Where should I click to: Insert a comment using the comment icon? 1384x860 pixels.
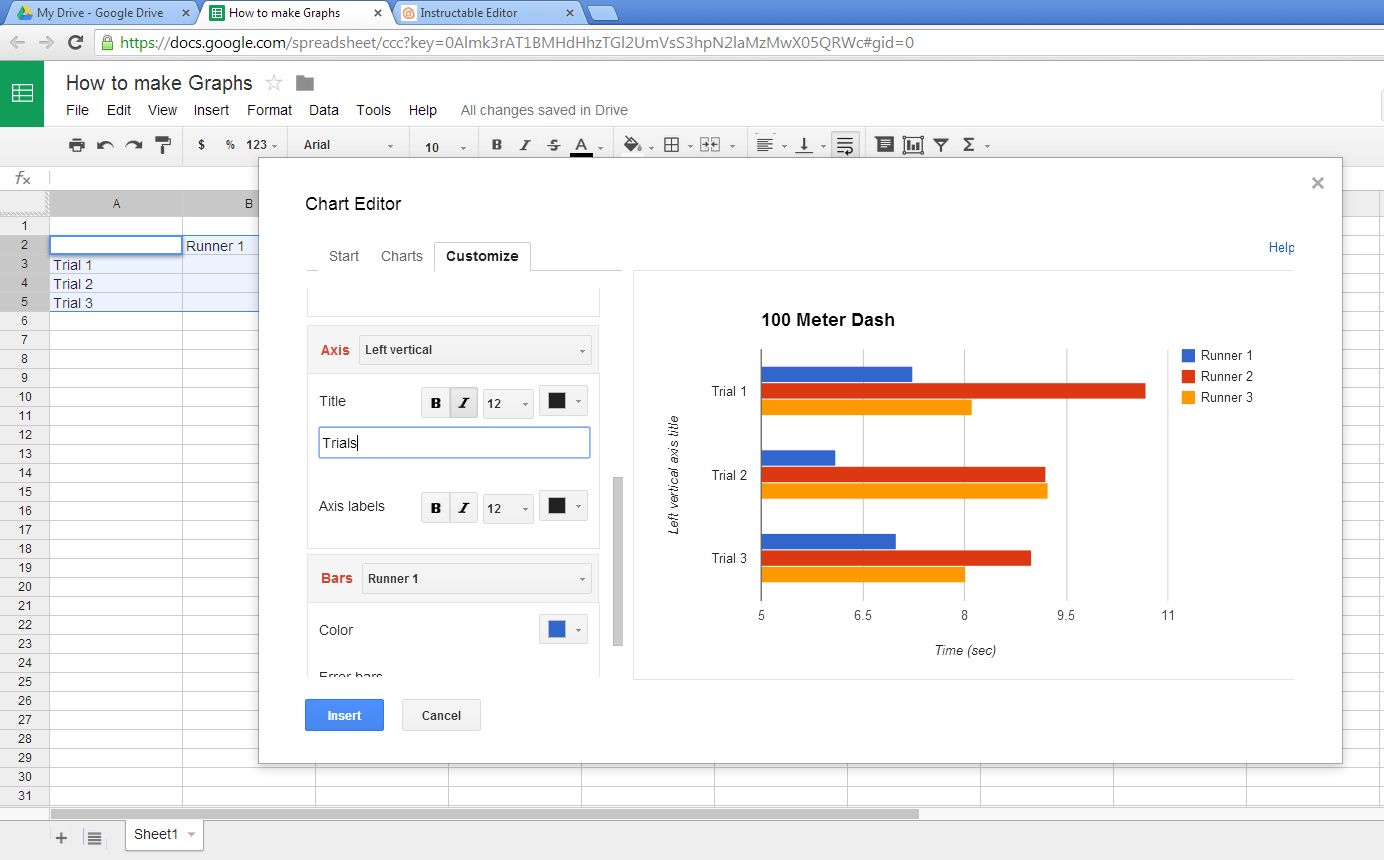click(x=884, y=144)
